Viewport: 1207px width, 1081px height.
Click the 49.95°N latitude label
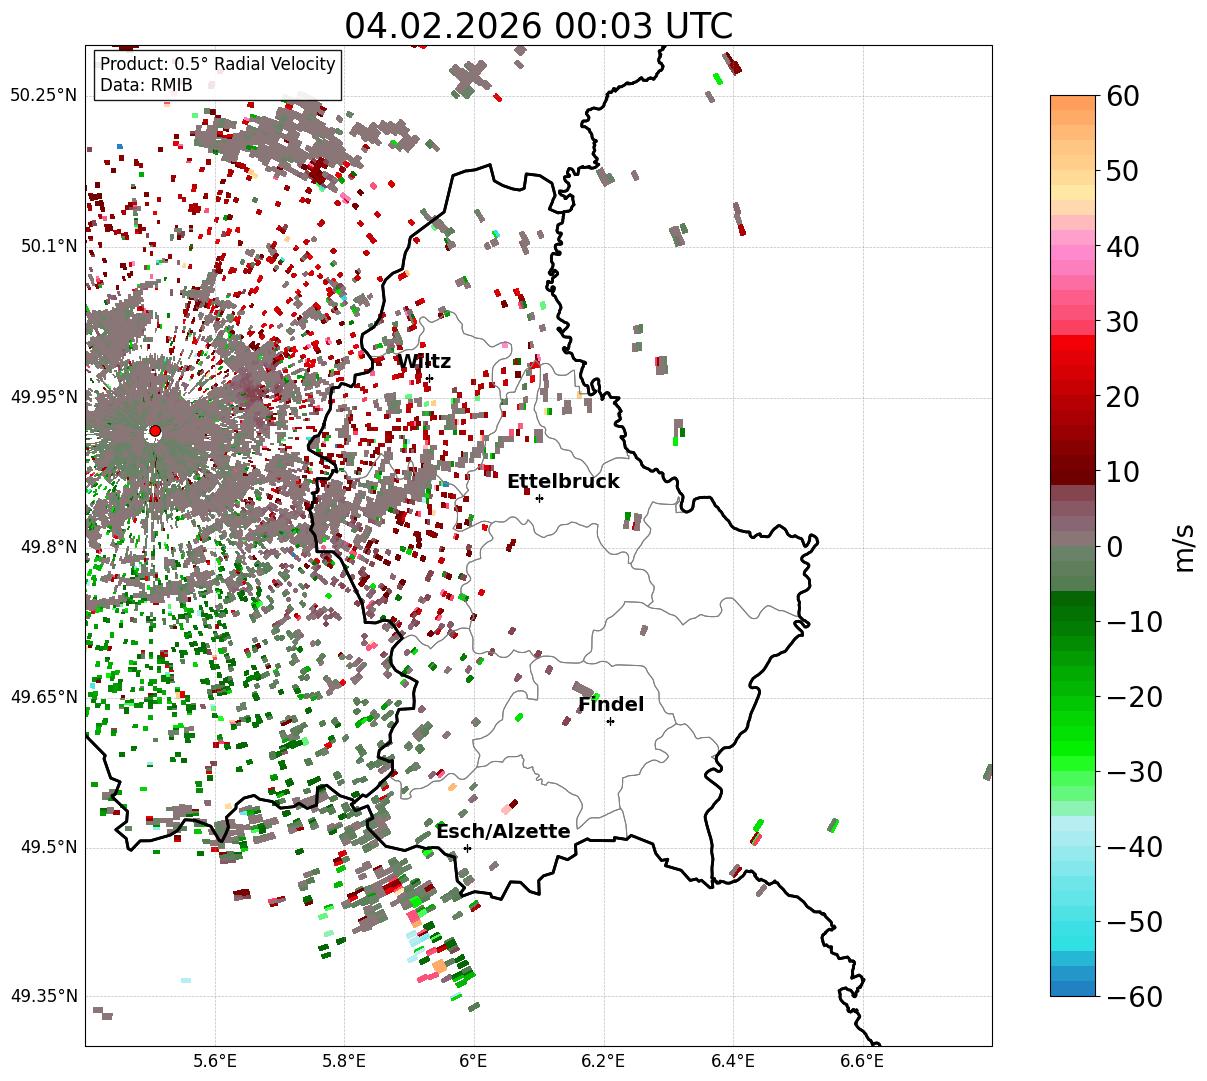pos(43,397)
